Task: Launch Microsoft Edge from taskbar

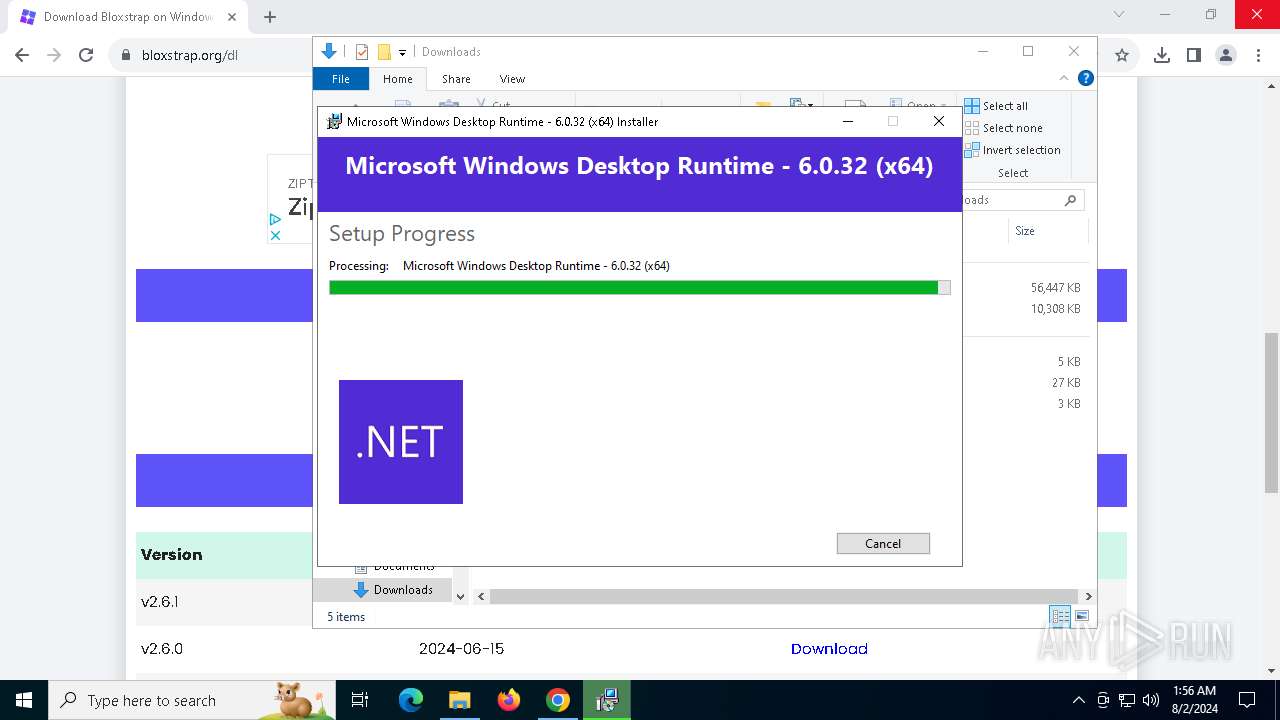Action: click(x=411, y=700)
